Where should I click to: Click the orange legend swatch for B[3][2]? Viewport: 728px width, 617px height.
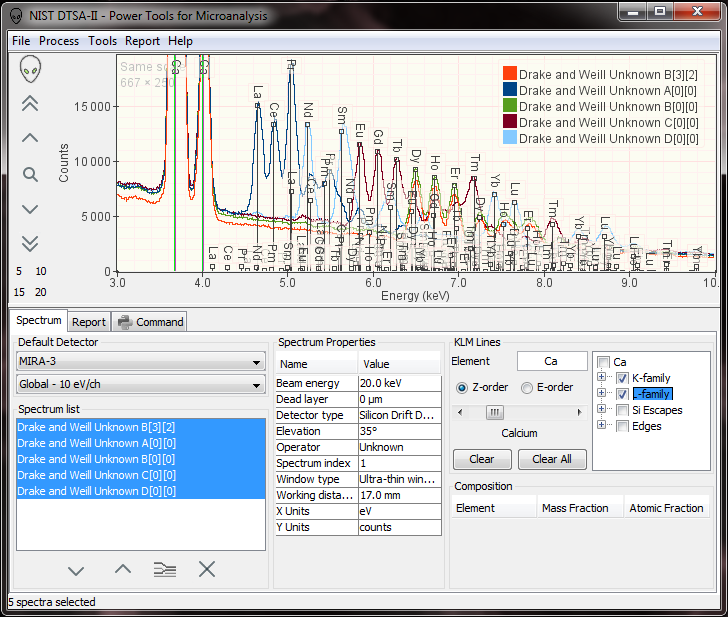[x=510, y=73]
